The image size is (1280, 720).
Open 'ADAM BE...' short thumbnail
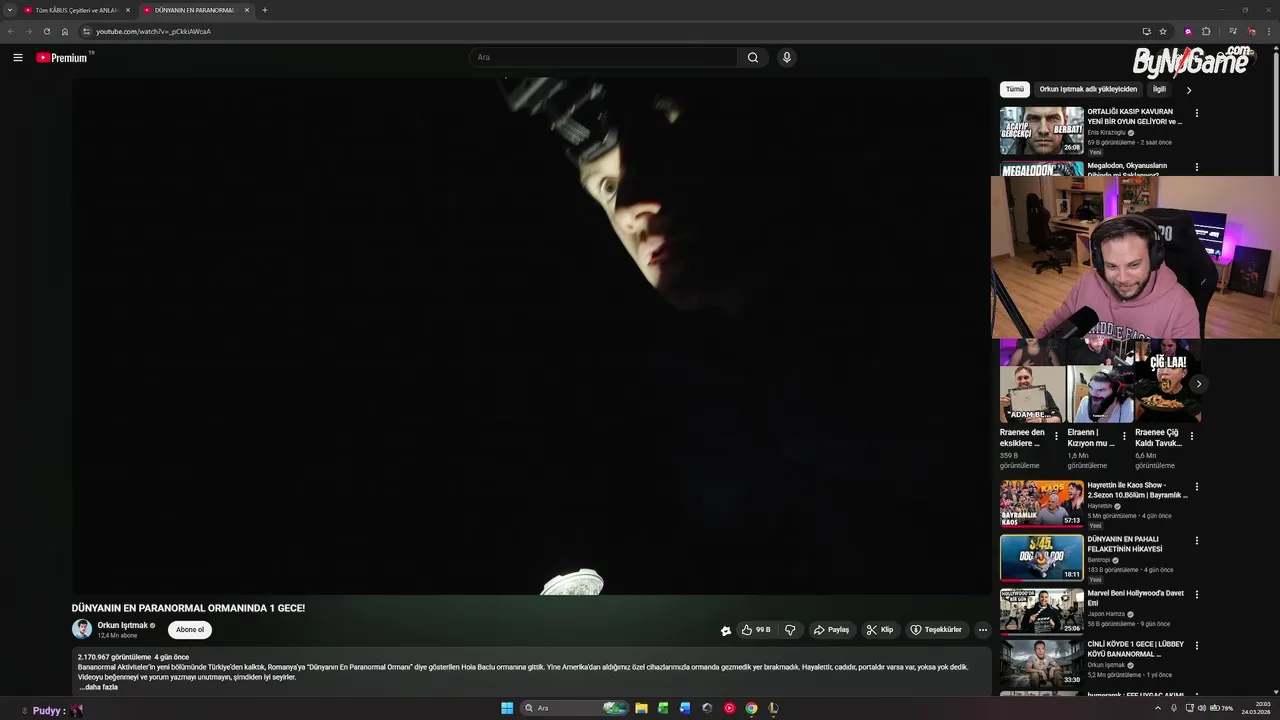[x=1032, y=382]
